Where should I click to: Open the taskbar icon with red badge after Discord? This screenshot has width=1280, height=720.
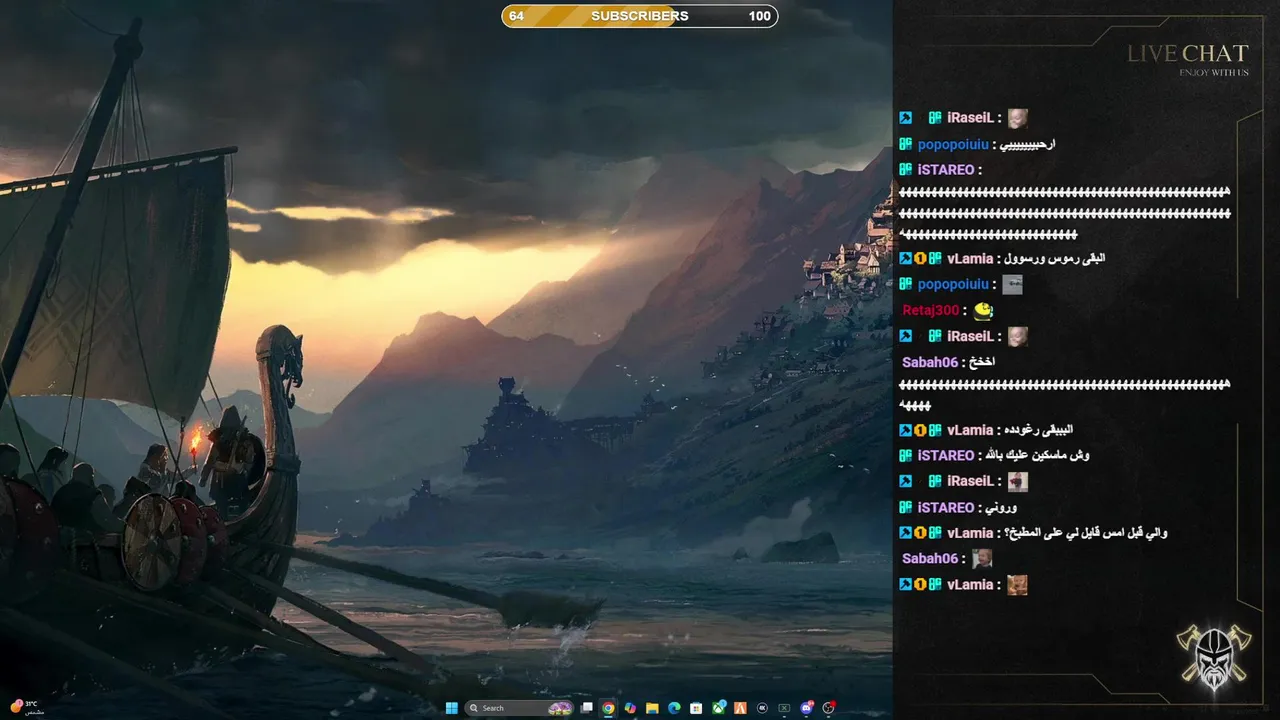[x=829, y=708]
